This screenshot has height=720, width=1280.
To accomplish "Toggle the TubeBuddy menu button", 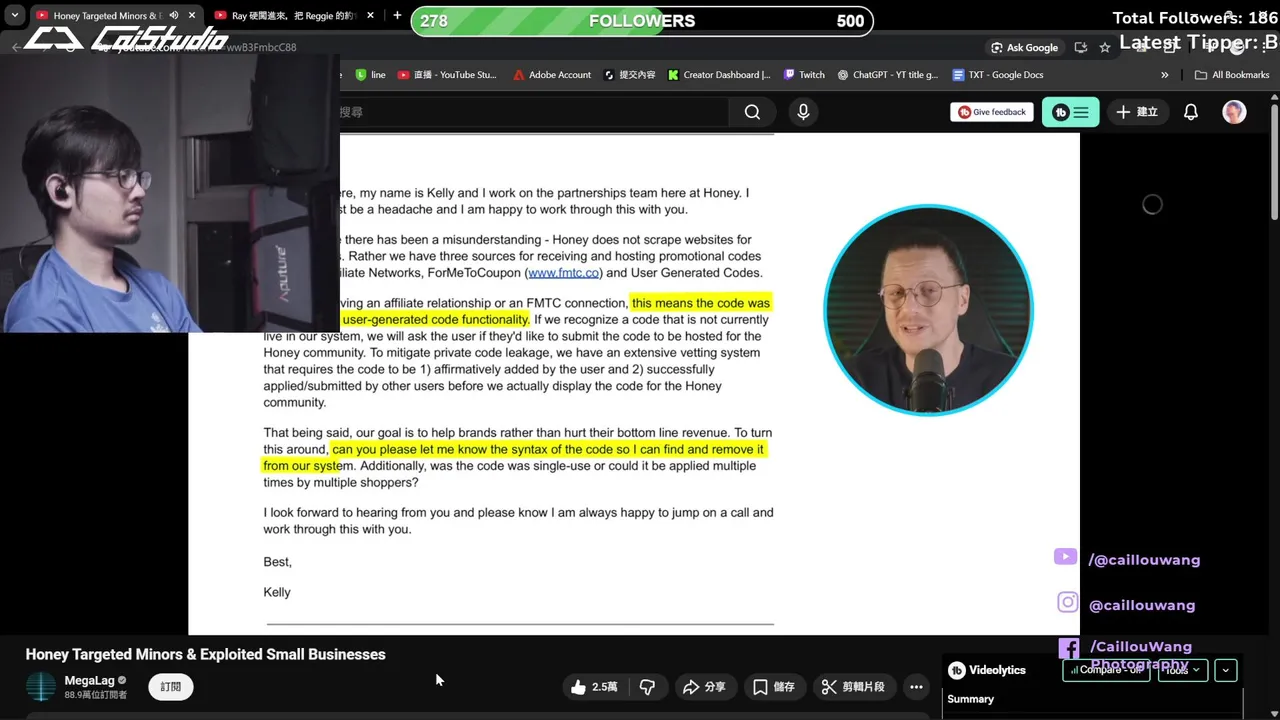I will (x=1071, y=112).
